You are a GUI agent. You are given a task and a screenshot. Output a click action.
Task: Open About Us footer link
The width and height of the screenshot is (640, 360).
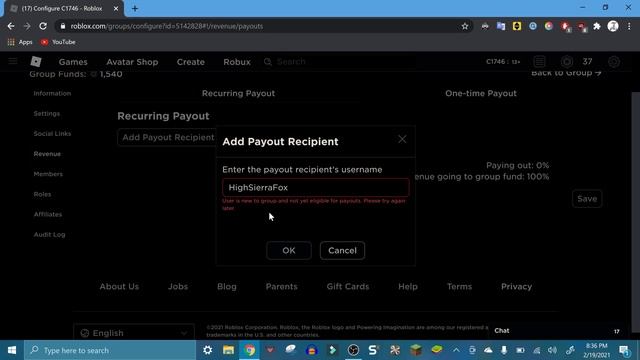(x=119, y=287)
